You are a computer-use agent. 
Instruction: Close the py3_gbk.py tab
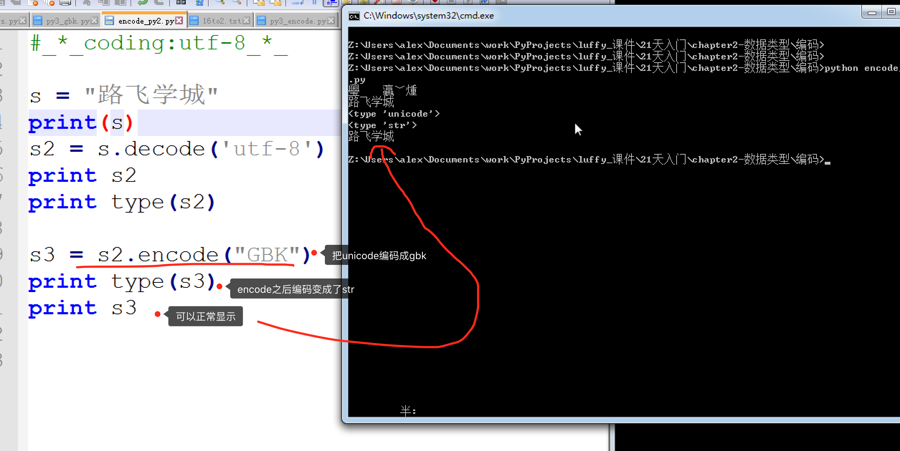pyautogui.click(x=96, y=20)
